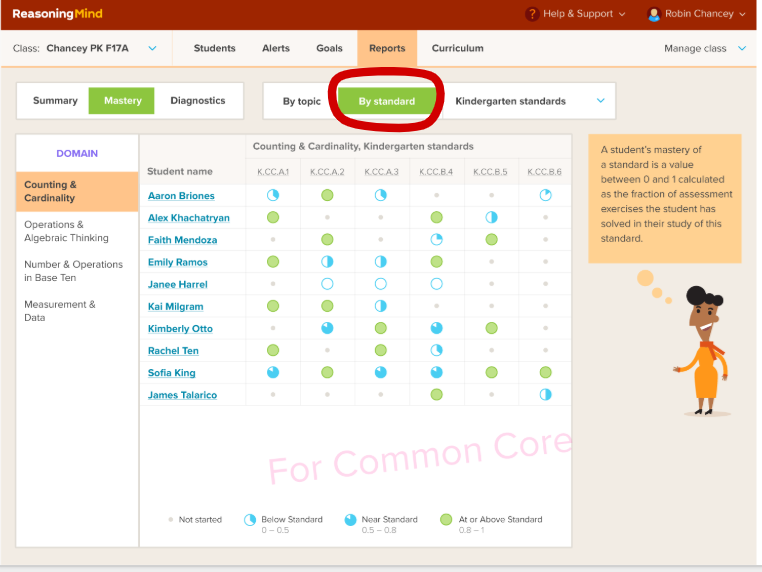The image size is (762, 572).
Task: Click the Help & Support question mark icon
Action: point(532,14)
